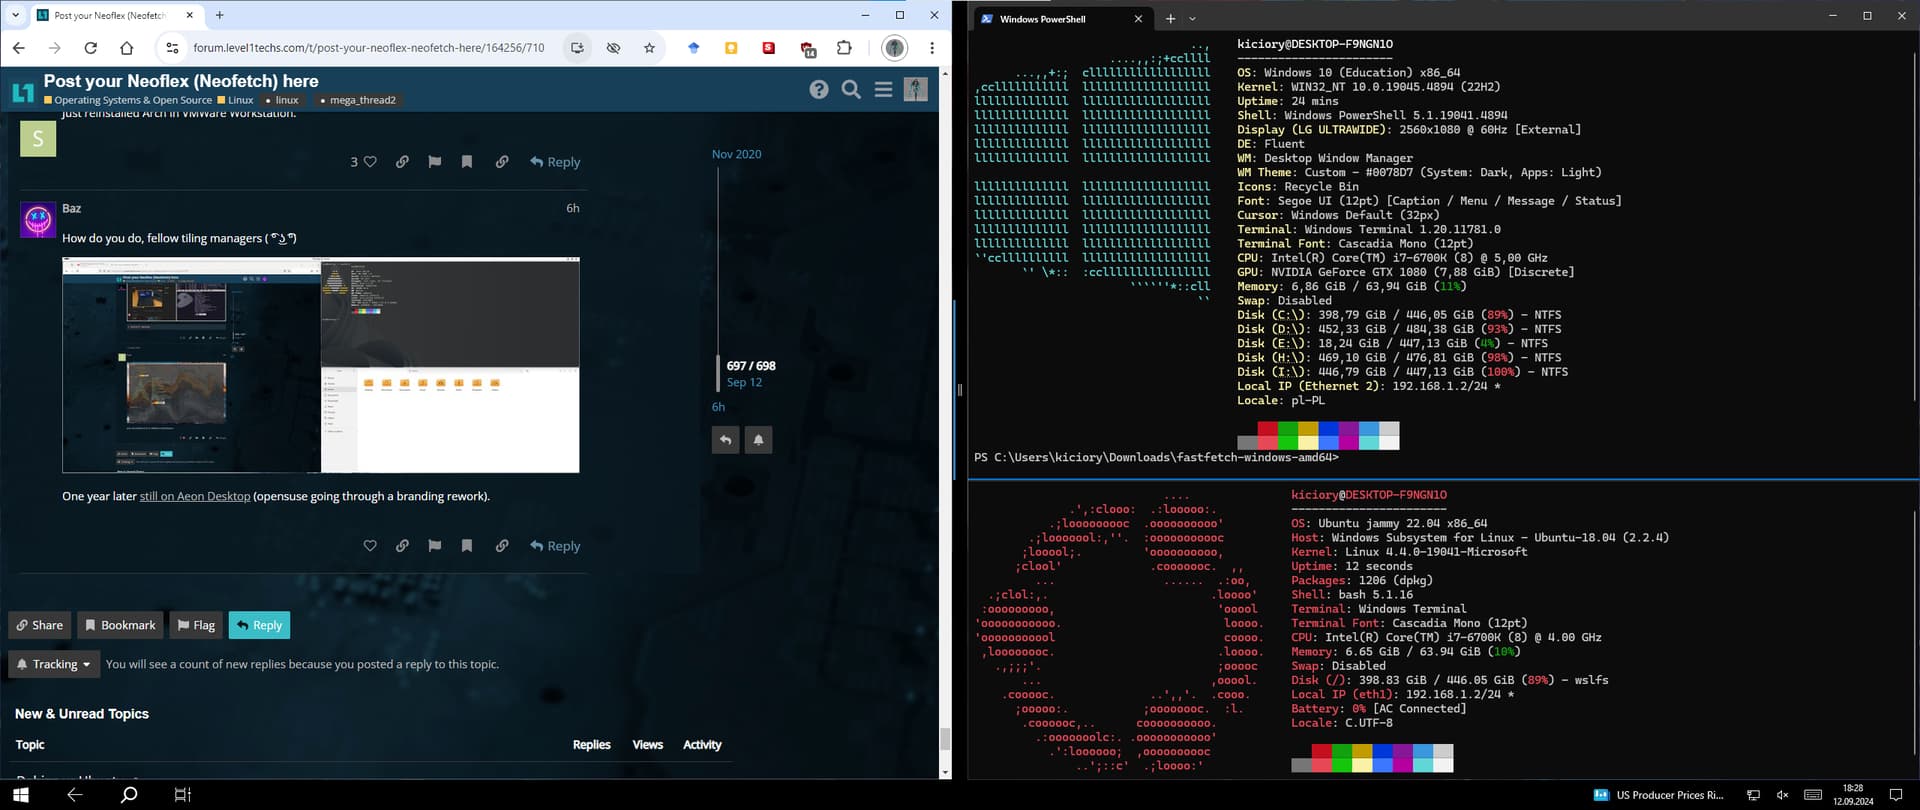The width and height of the screenshot is (1920, 810).
Task: Switch to the Windows PowerShell tab
Action: (1042, 19)
